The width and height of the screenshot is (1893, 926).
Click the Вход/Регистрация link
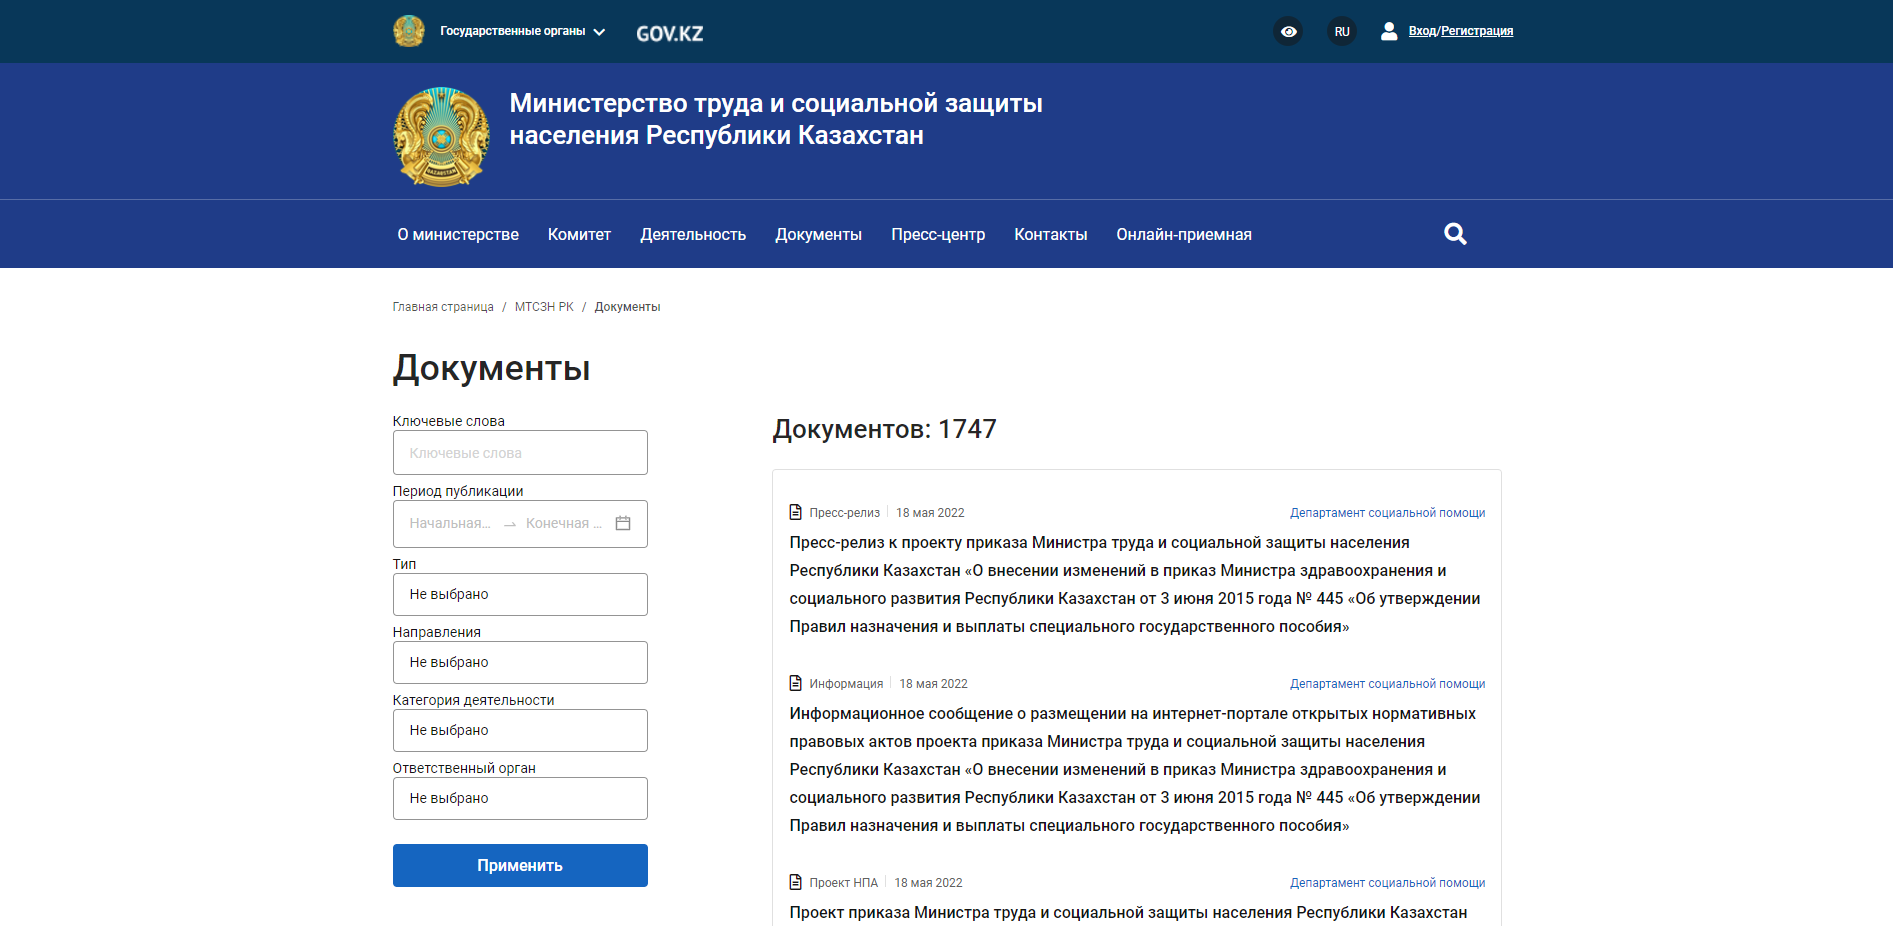coord(1460,31)
